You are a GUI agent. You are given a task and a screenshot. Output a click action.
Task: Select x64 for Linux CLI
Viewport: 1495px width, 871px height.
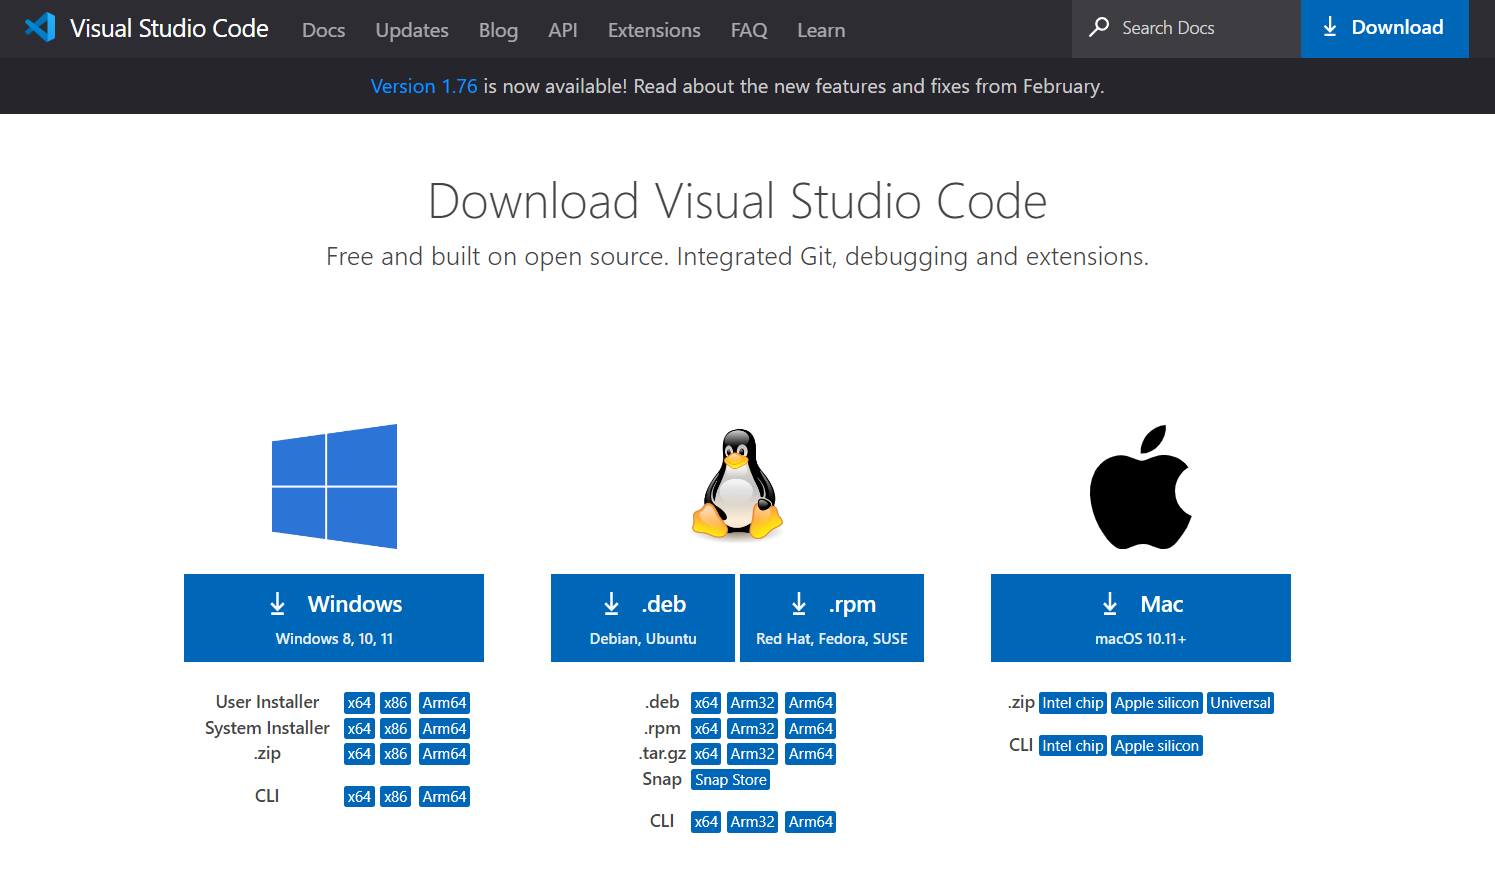[706, 822]
